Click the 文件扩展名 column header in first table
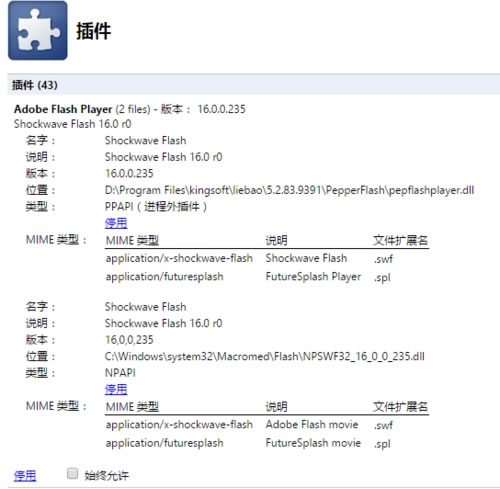Screen dimensions: 500x489 400,240
